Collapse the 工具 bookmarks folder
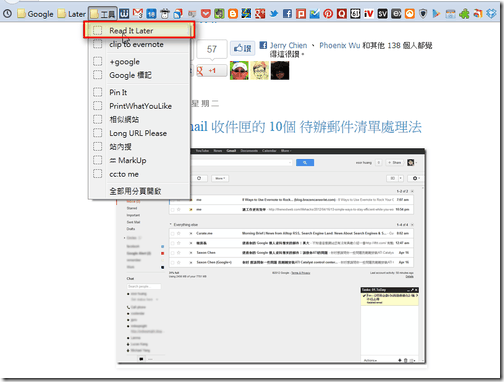The image size is (504, 382). tap(103, 14)
